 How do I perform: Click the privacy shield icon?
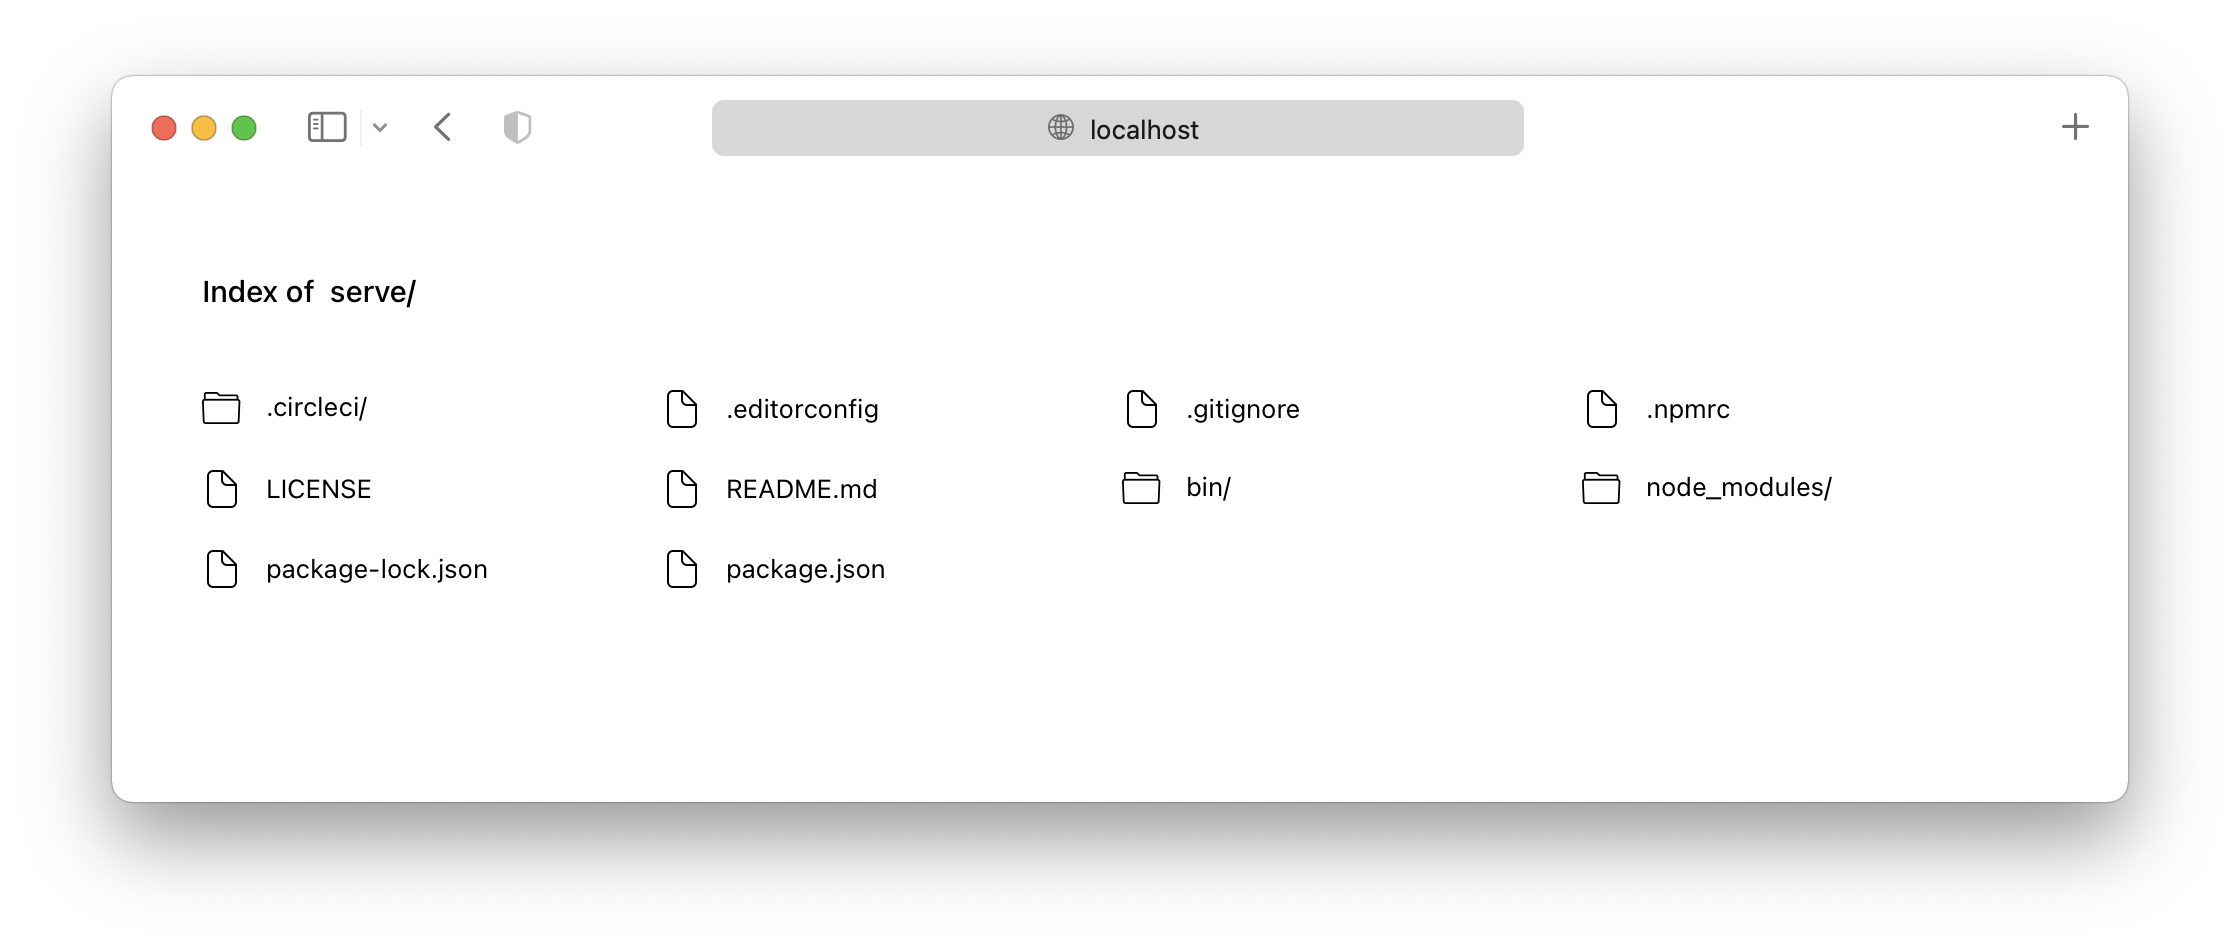pyautogui.click(x=517, y=127)
